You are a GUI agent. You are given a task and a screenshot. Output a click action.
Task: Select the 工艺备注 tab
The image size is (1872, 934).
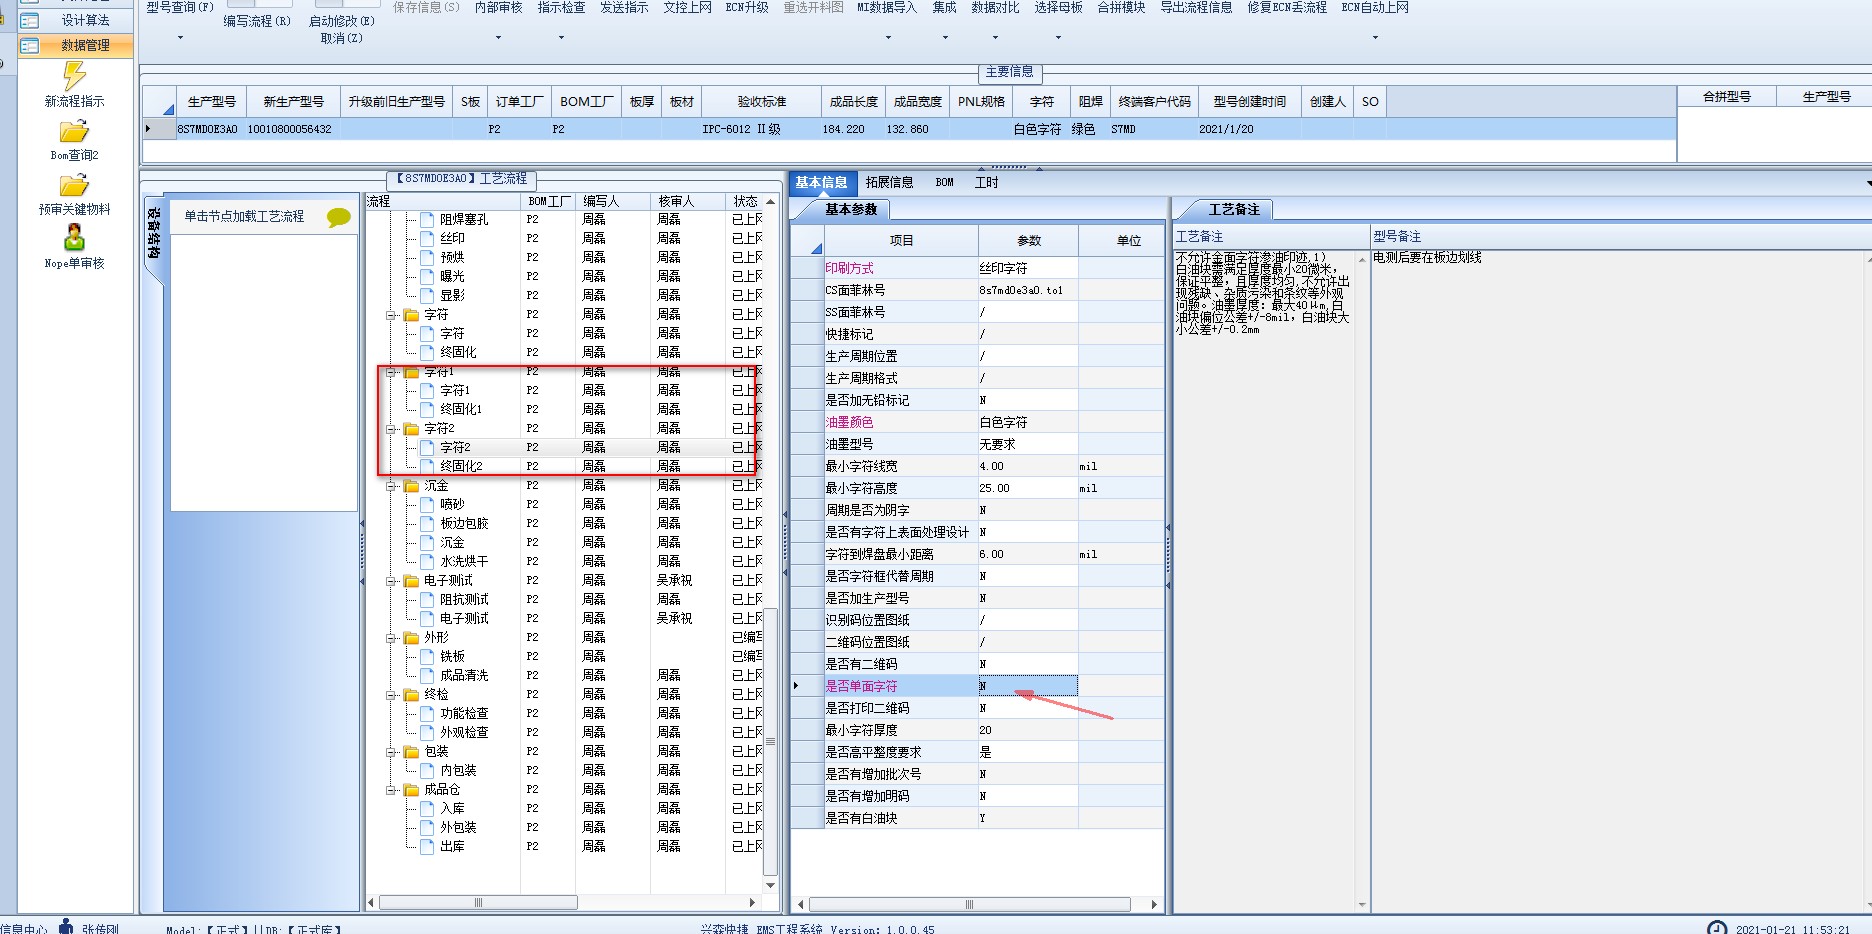(1234, 209)
